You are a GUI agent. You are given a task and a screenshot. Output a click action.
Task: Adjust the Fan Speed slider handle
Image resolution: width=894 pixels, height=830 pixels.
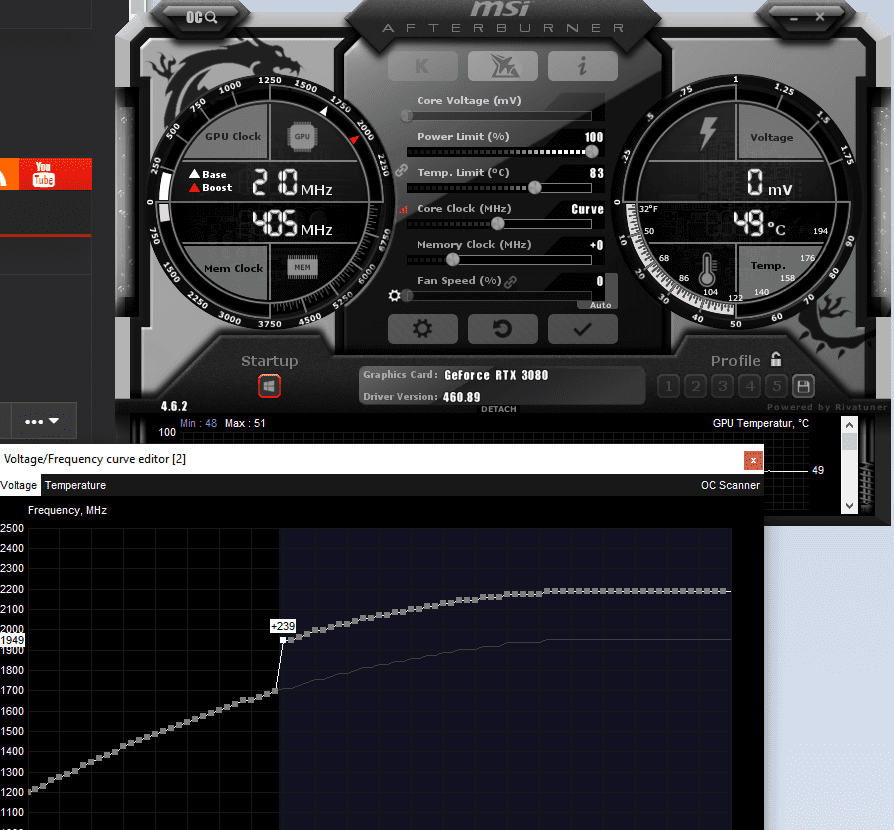tap(407, 295)
